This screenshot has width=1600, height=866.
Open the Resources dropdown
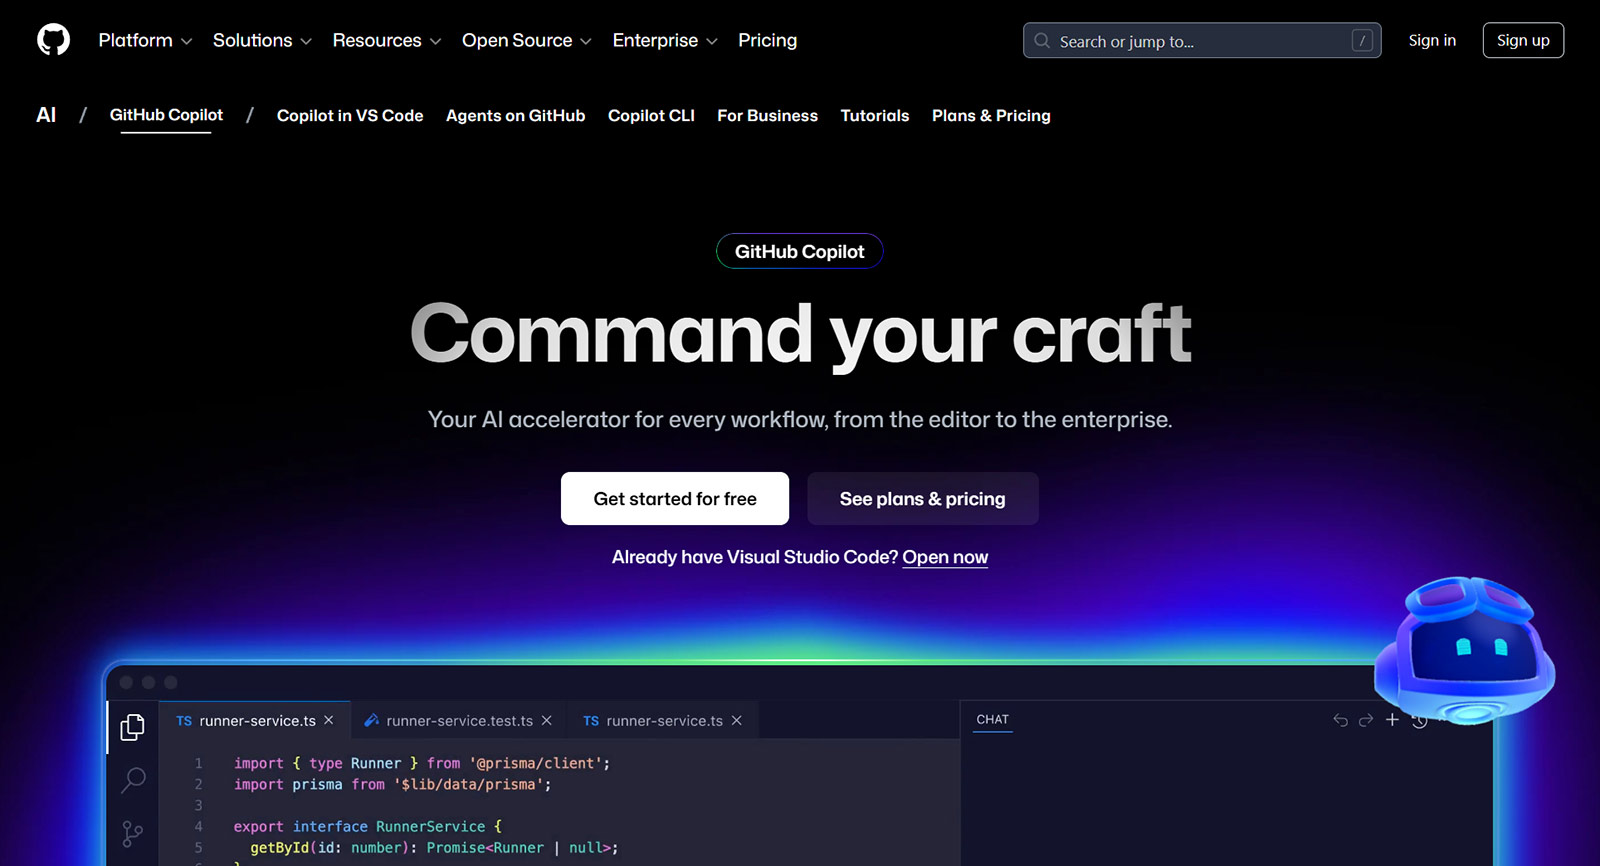[x=387, y=40]
